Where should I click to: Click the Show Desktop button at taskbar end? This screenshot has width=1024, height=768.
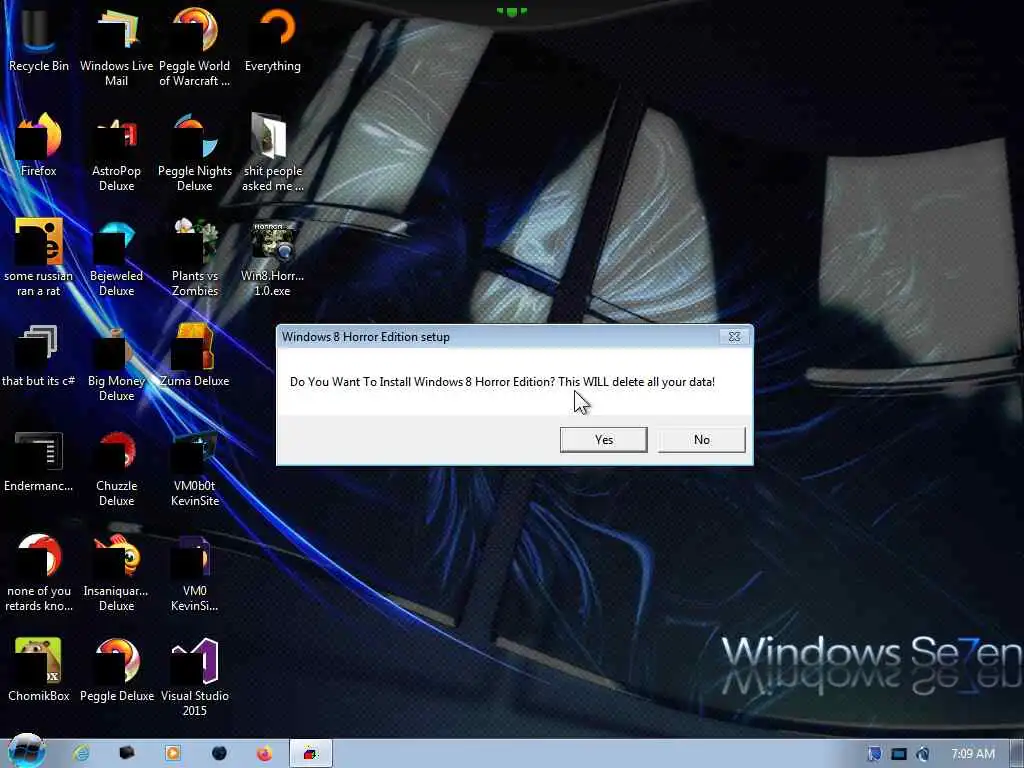(x=1016, y=754)
